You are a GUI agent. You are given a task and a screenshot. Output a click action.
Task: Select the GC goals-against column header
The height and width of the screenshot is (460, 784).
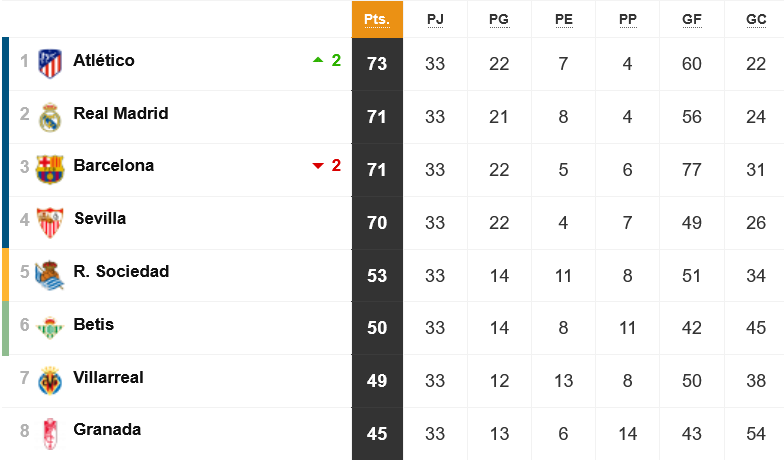(756, 20)
